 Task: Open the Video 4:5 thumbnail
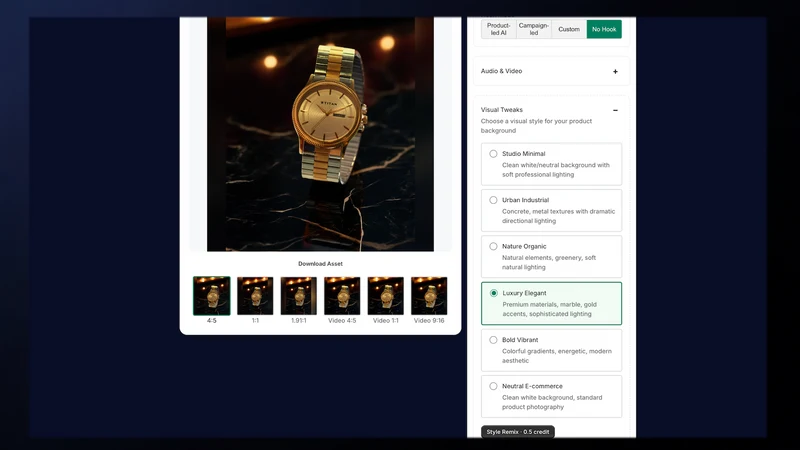tap(342, 296)
